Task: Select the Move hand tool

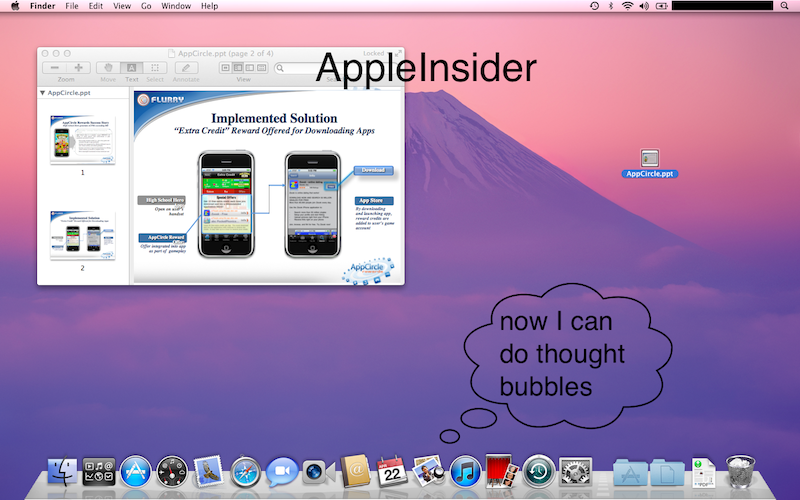Action: coord(108,68)
